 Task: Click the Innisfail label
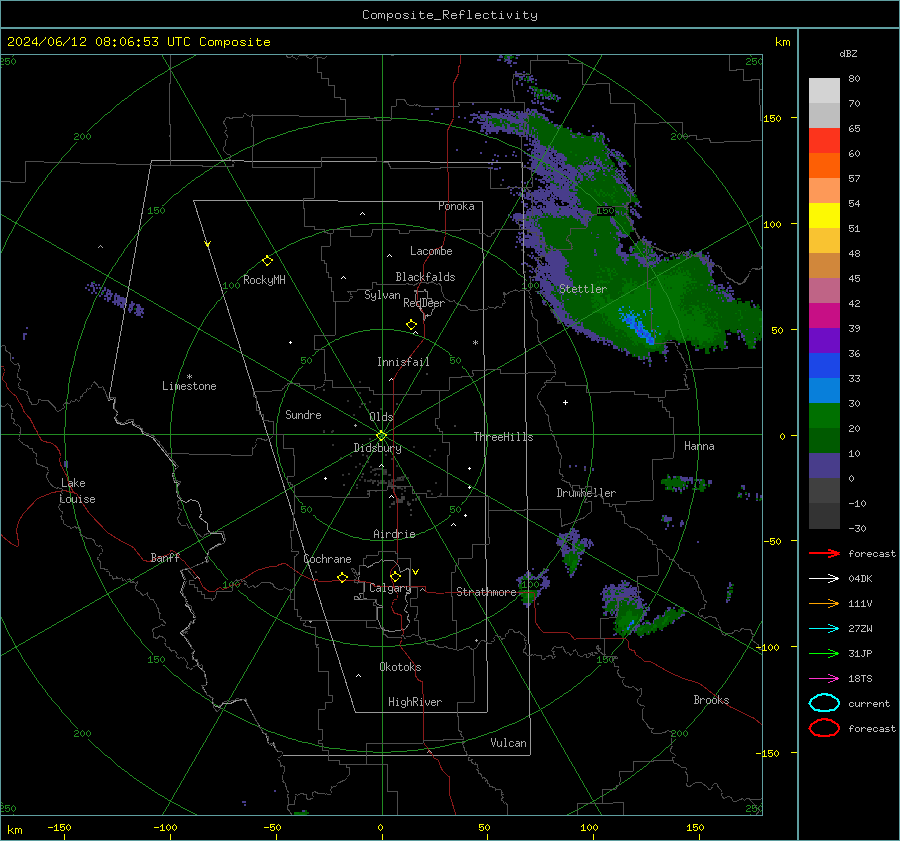403,362
